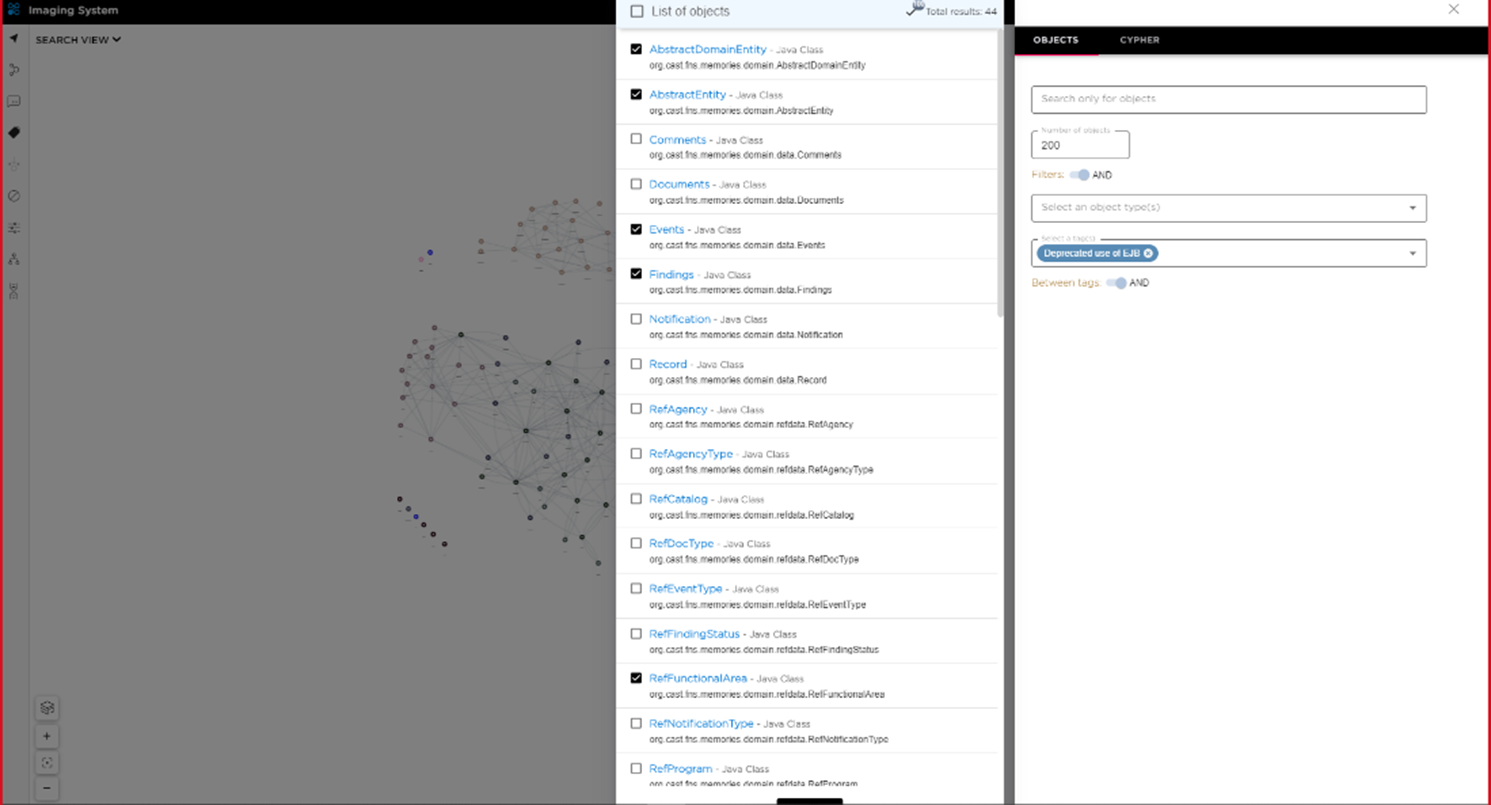
Task: Open the sliders settings icon in sidebar
Action: pyautogui.click(x=14, y=228)
